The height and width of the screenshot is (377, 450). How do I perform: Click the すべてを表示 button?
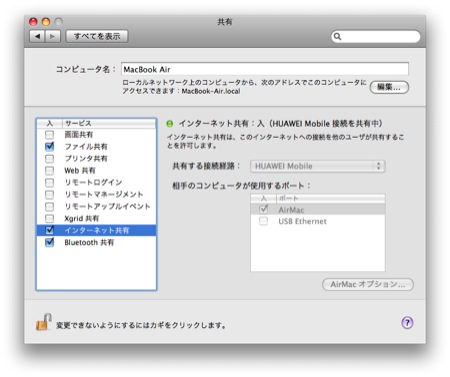(97, 36)
